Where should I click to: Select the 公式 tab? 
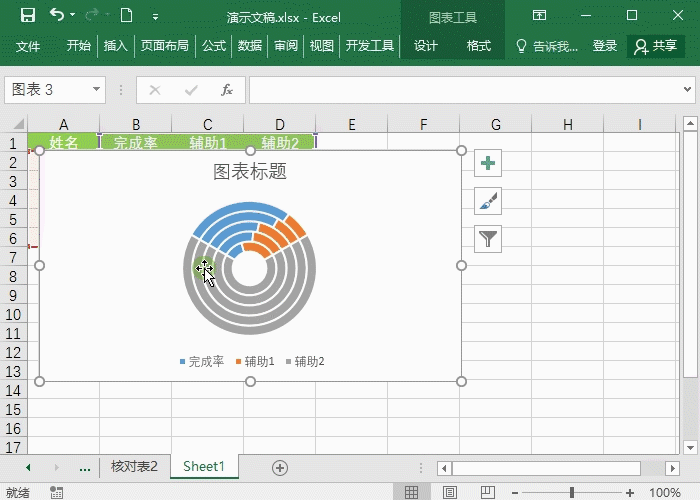tap(214, 46)
